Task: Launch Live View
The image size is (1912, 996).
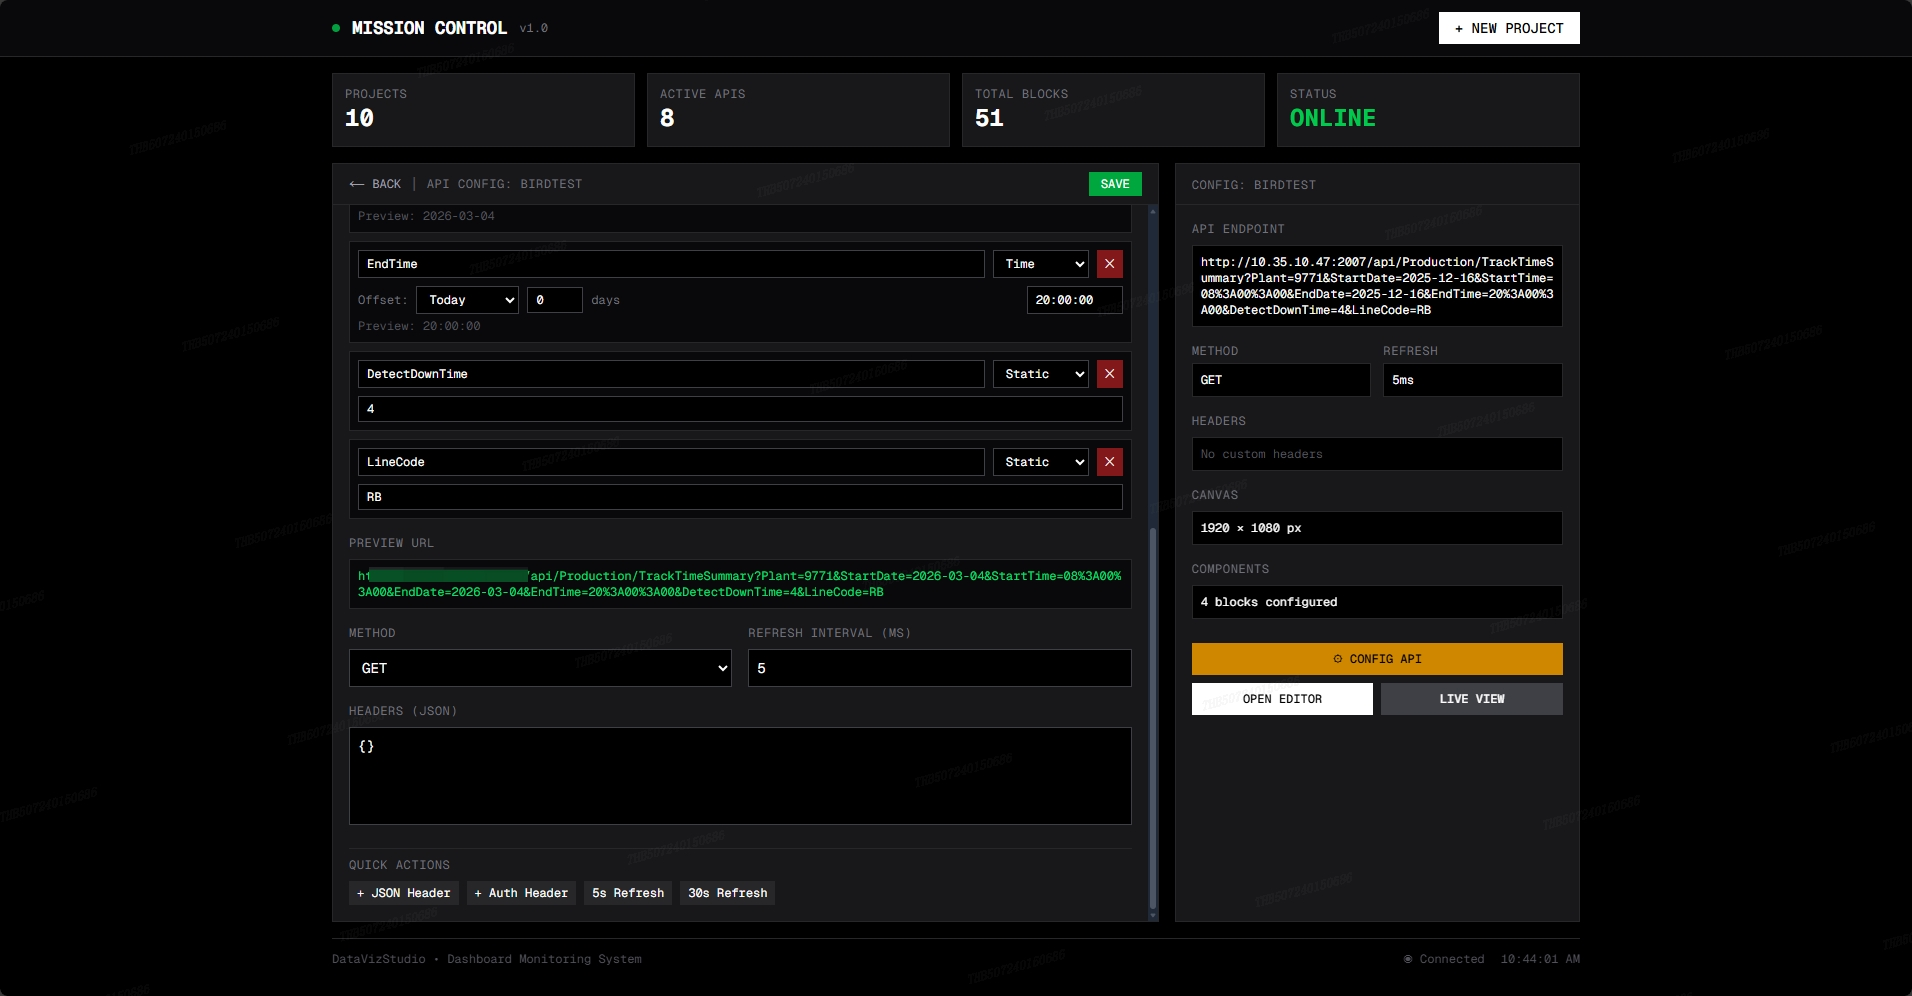Action: click(1472, 699)
